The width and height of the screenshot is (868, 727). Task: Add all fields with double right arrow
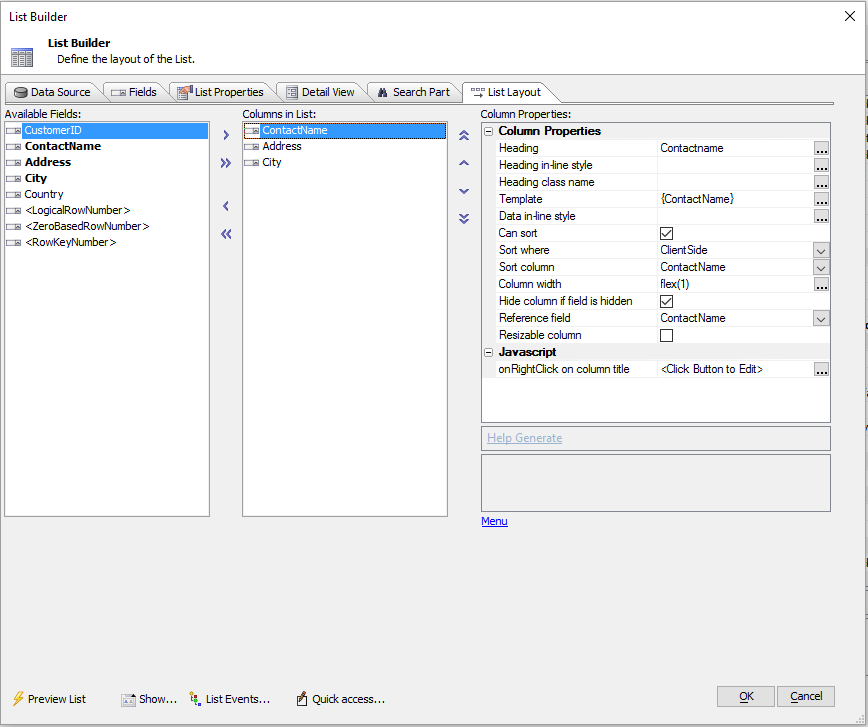[x=226, y=163]
